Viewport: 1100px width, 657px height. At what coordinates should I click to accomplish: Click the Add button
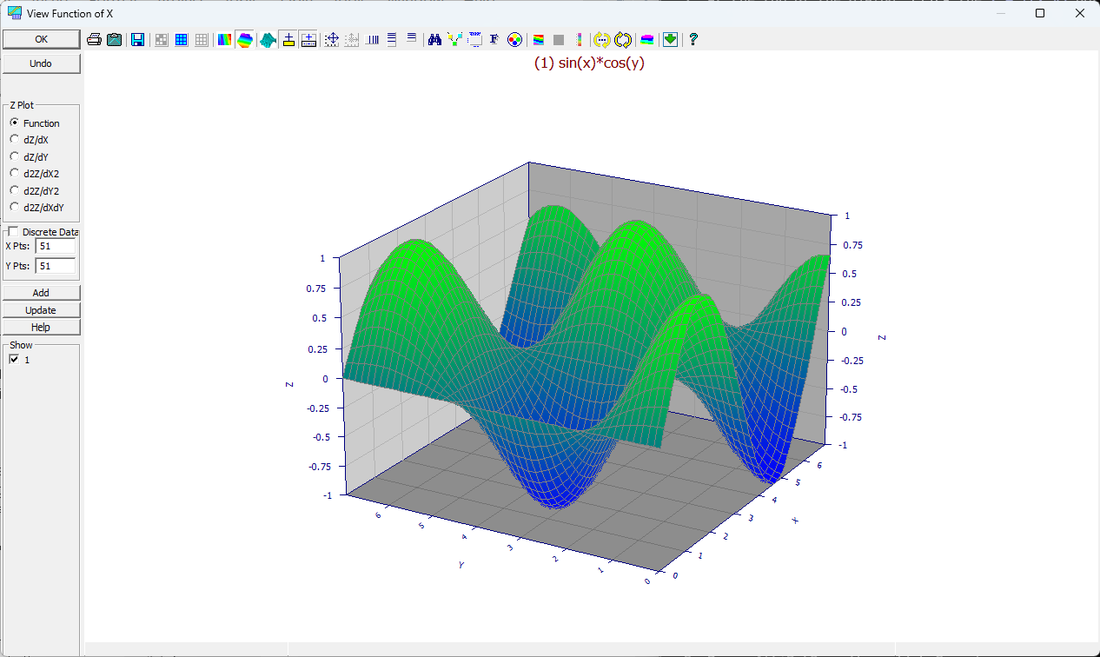click(x=41, y=292)
